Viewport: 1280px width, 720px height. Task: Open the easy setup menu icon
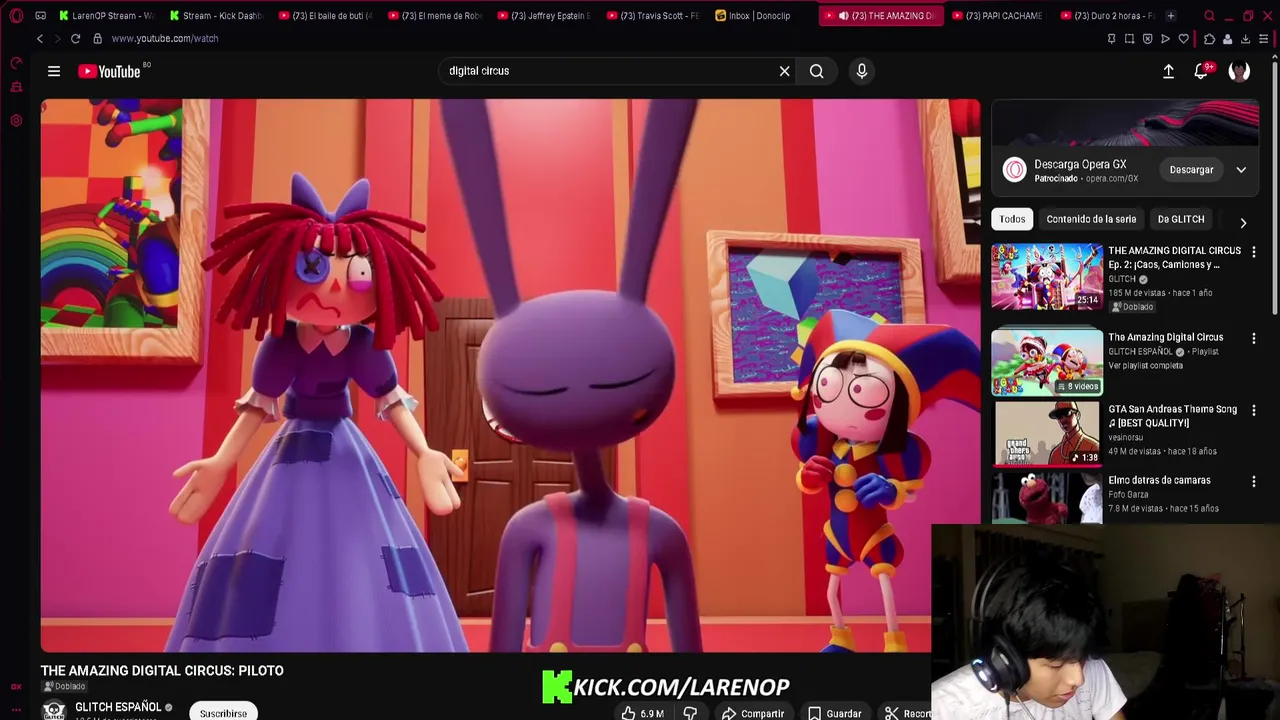click(x=1264, y=39)
